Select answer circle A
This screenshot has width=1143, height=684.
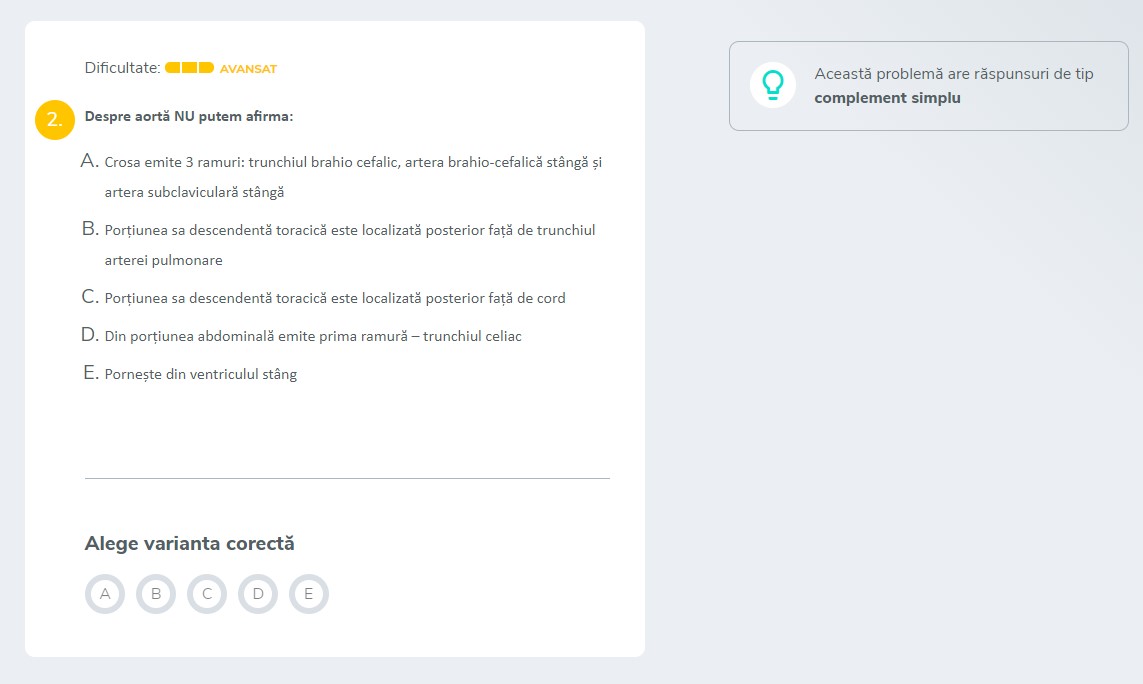click(105, 594)
